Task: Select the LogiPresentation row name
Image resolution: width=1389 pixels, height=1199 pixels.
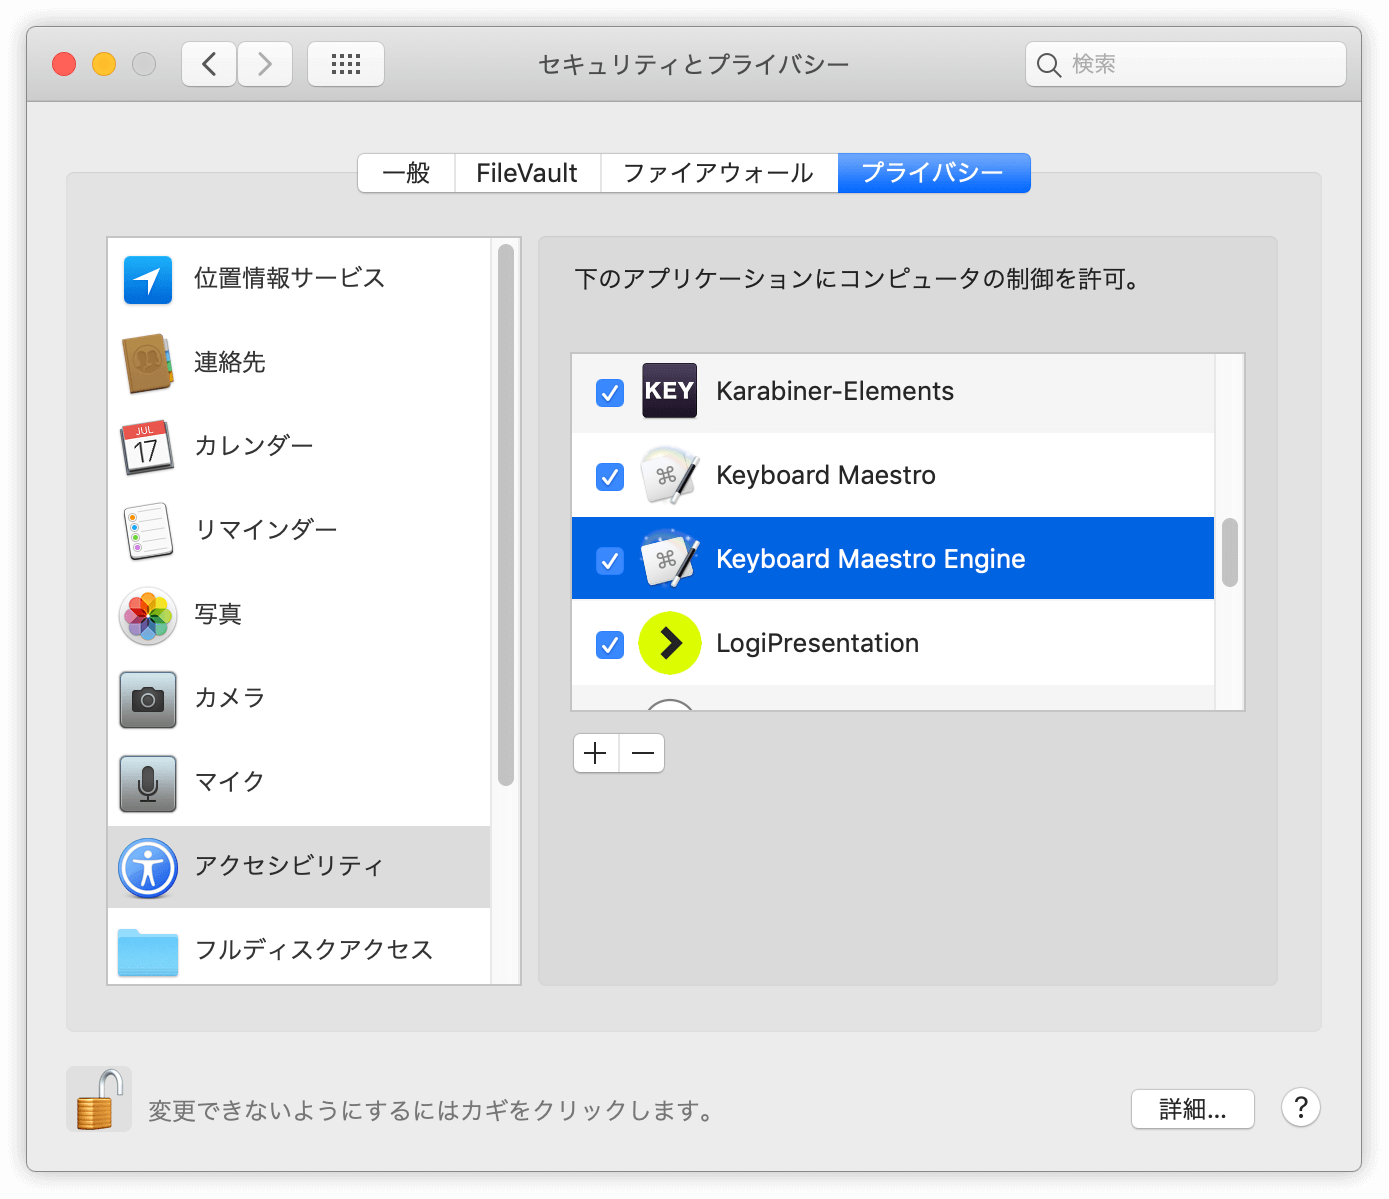Action: 817,643
